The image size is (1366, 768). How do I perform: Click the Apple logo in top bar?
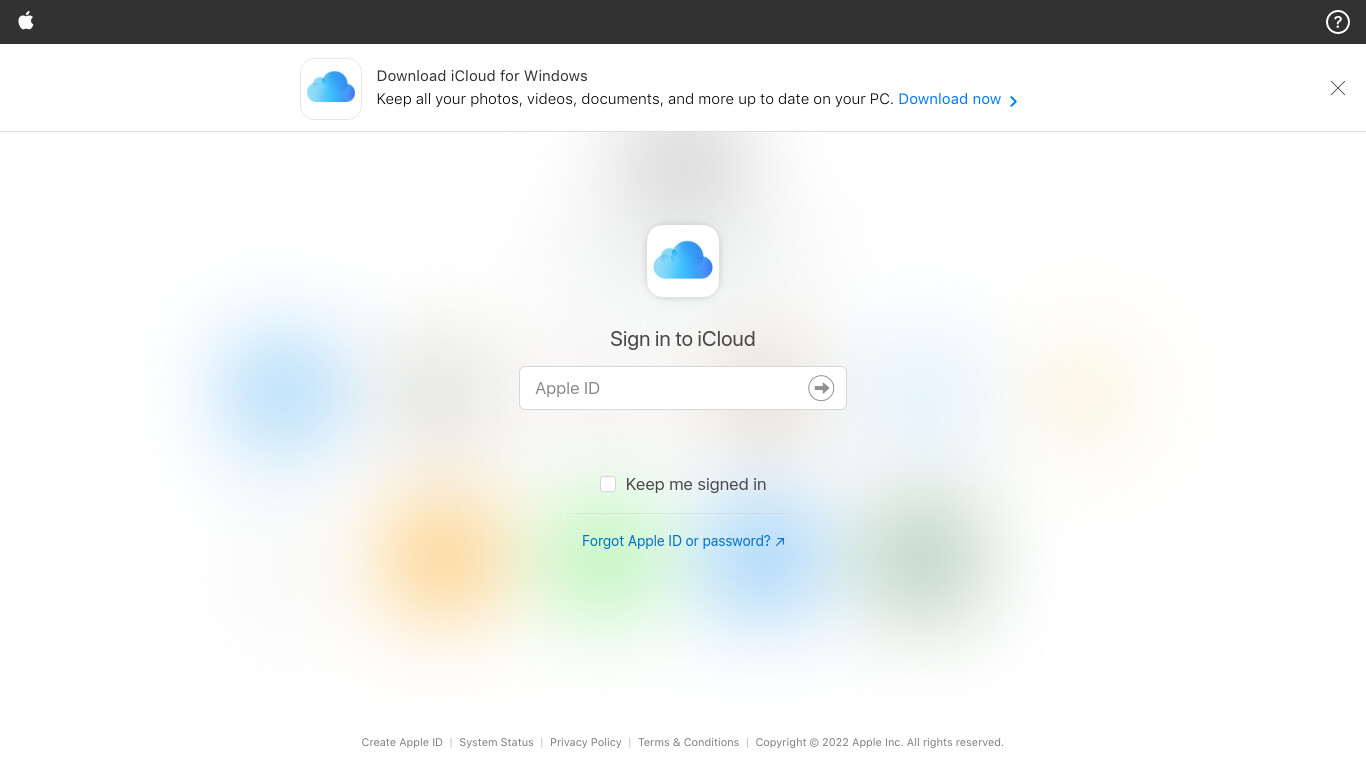click(26, 21)
